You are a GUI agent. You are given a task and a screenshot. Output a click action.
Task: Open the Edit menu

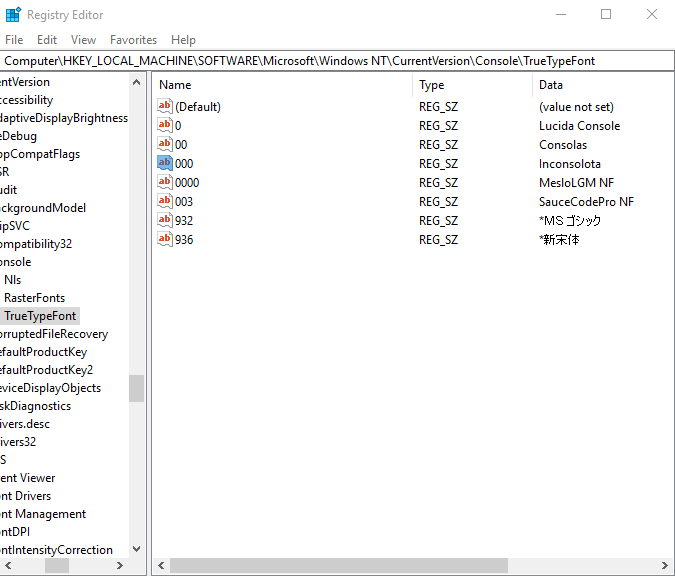(x=47, y=40)
